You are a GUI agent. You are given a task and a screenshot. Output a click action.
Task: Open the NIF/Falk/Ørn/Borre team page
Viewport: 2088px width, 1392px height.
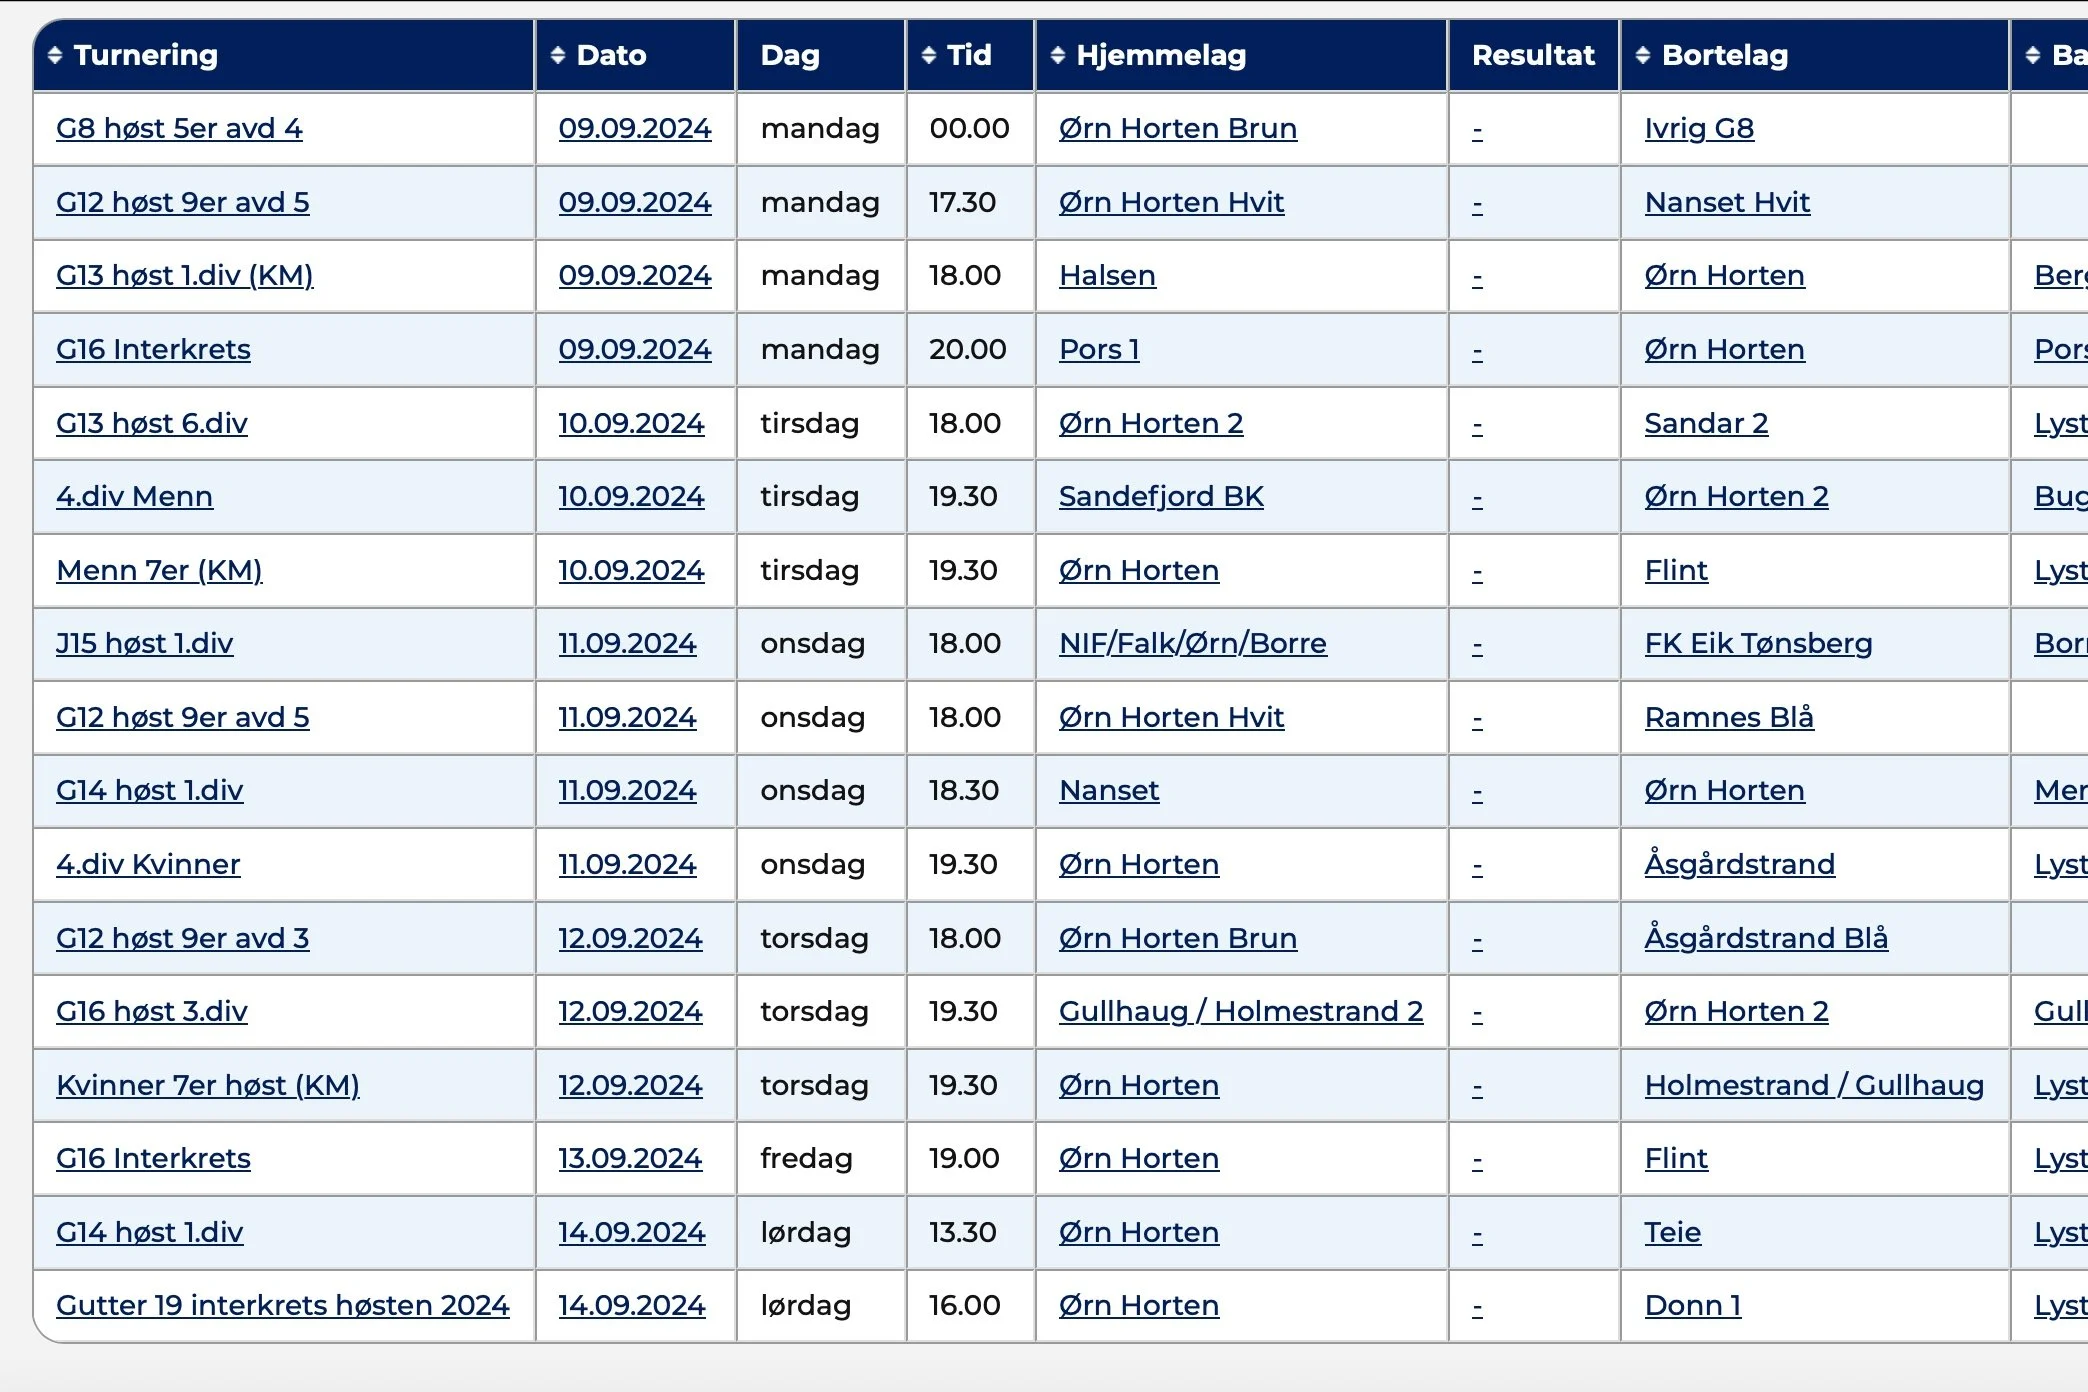click(x=1192, y=644)
